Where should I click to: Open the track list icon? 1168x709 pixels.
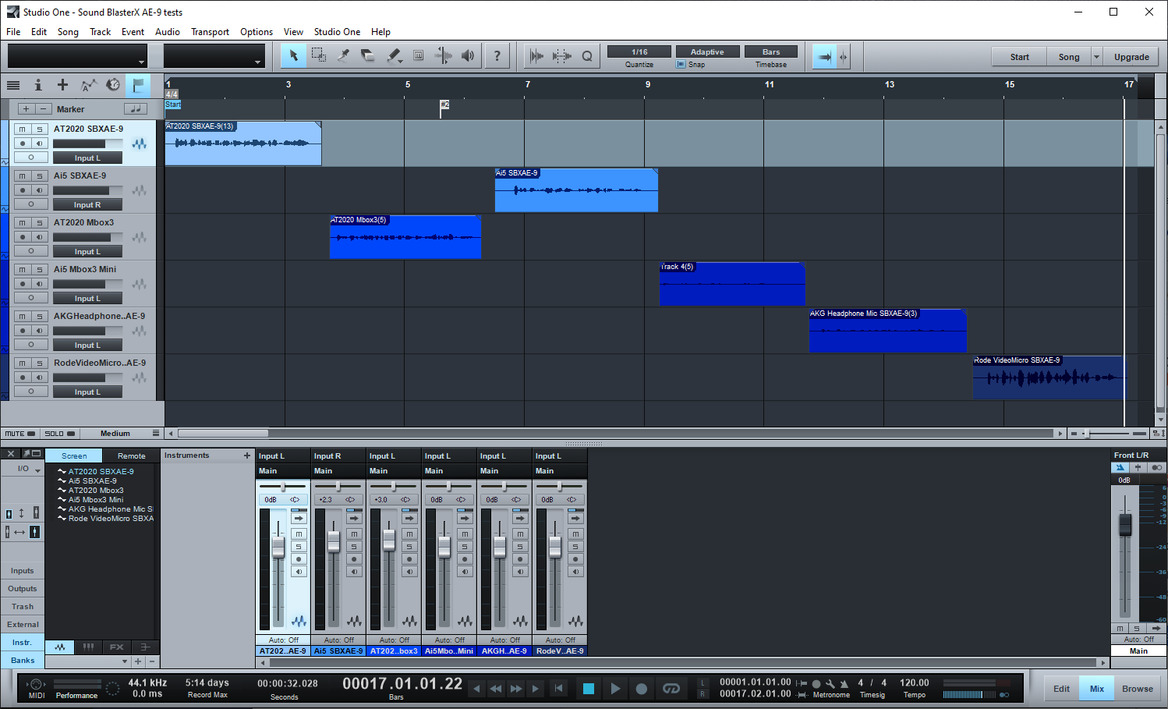pos(13,85)
